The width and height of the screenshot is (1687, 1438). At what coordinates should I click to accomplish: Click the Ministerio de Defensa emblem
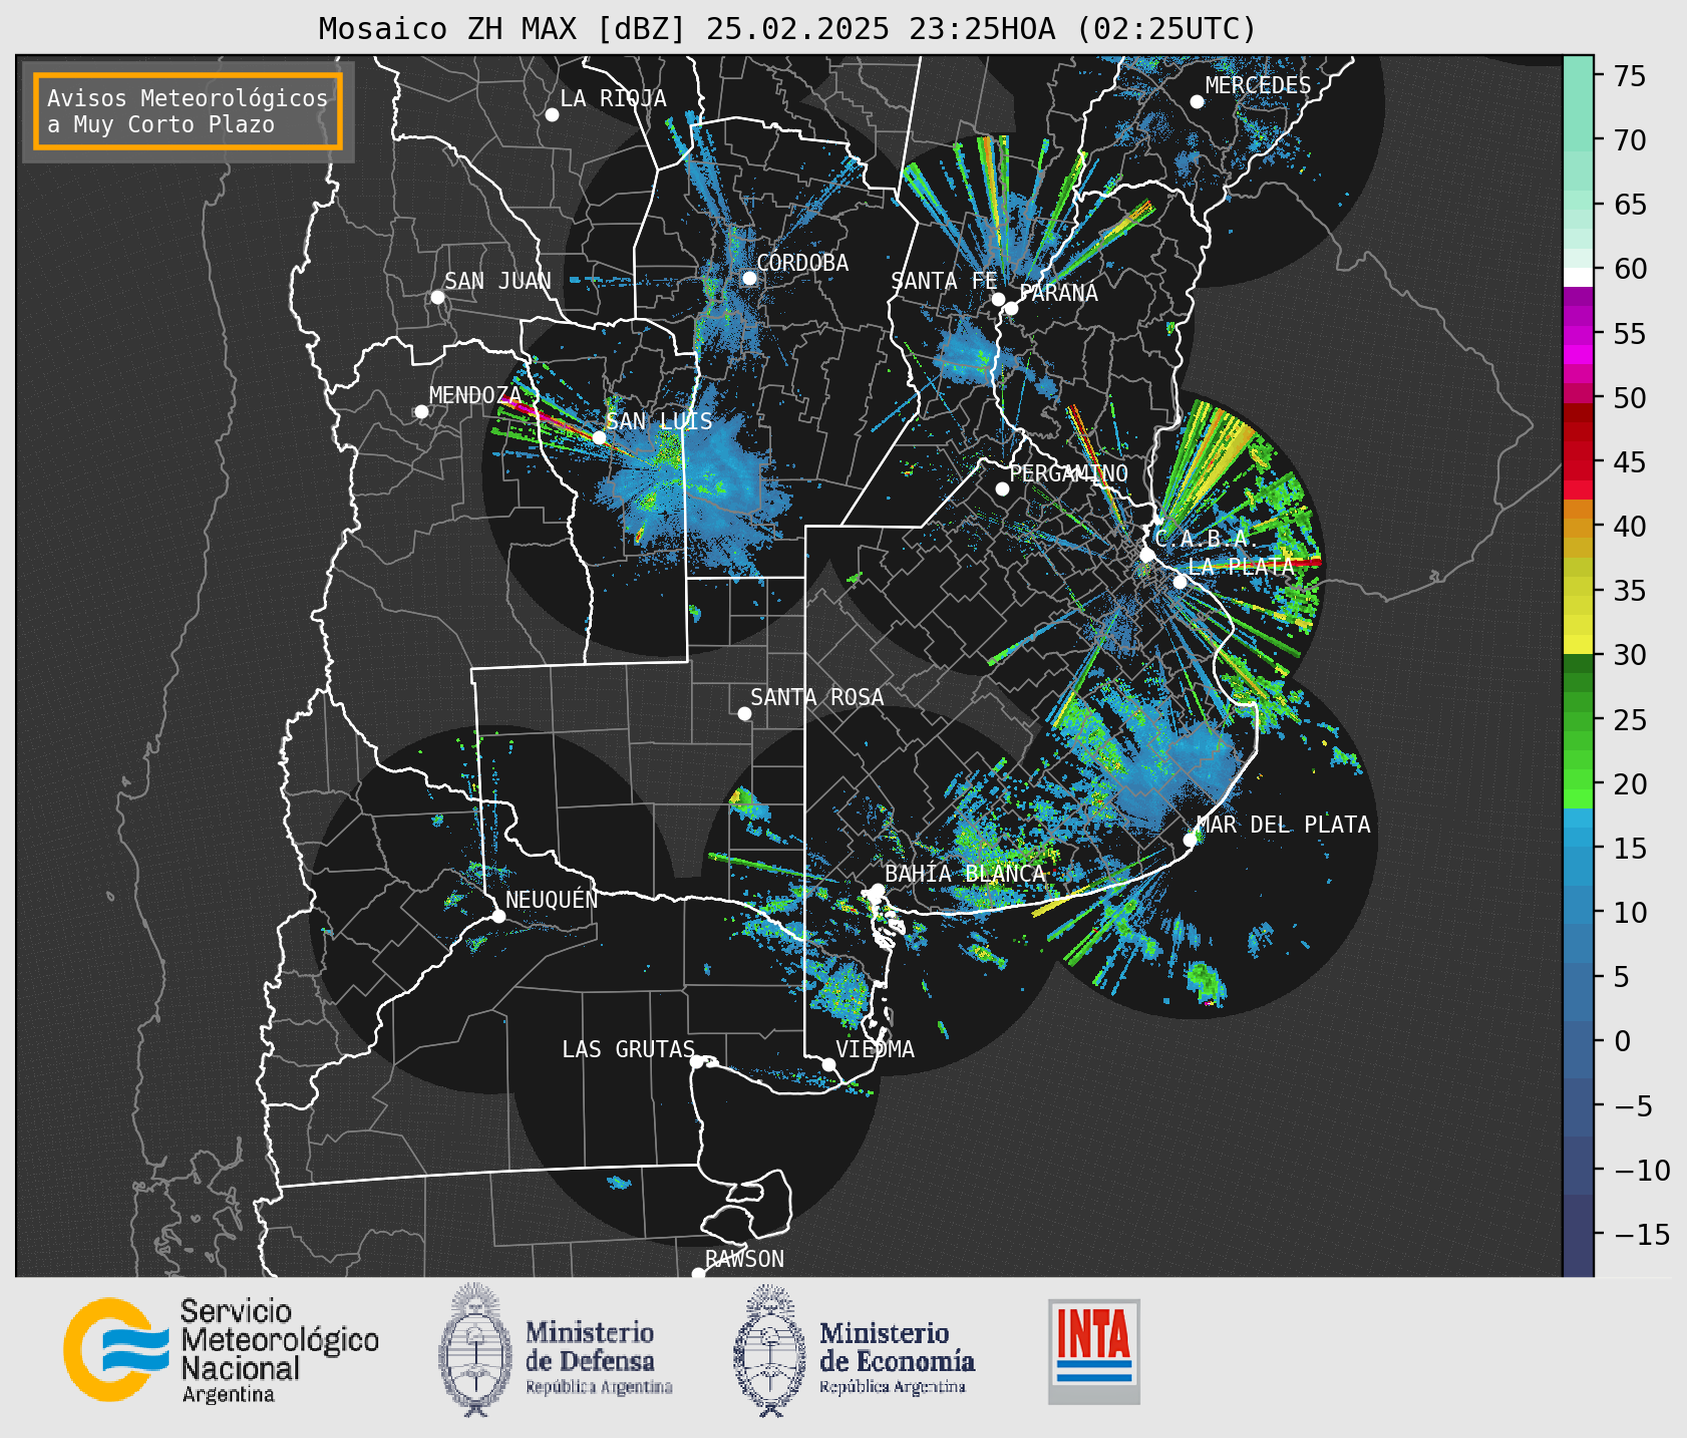[x=475, y=1349]
